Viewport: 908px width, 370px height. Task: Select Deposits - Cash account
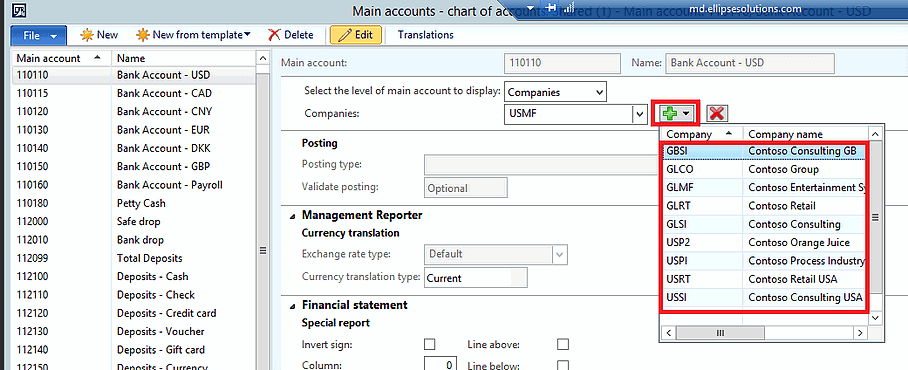(x=133, y=277)
